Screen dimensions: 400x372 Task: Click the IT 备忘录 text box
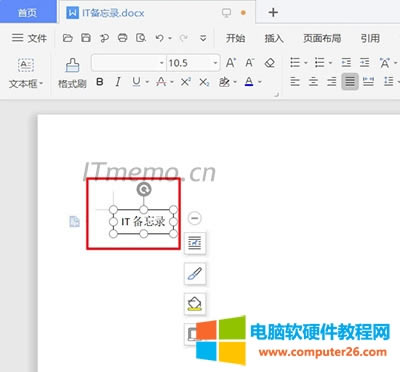tap(143, 222)
